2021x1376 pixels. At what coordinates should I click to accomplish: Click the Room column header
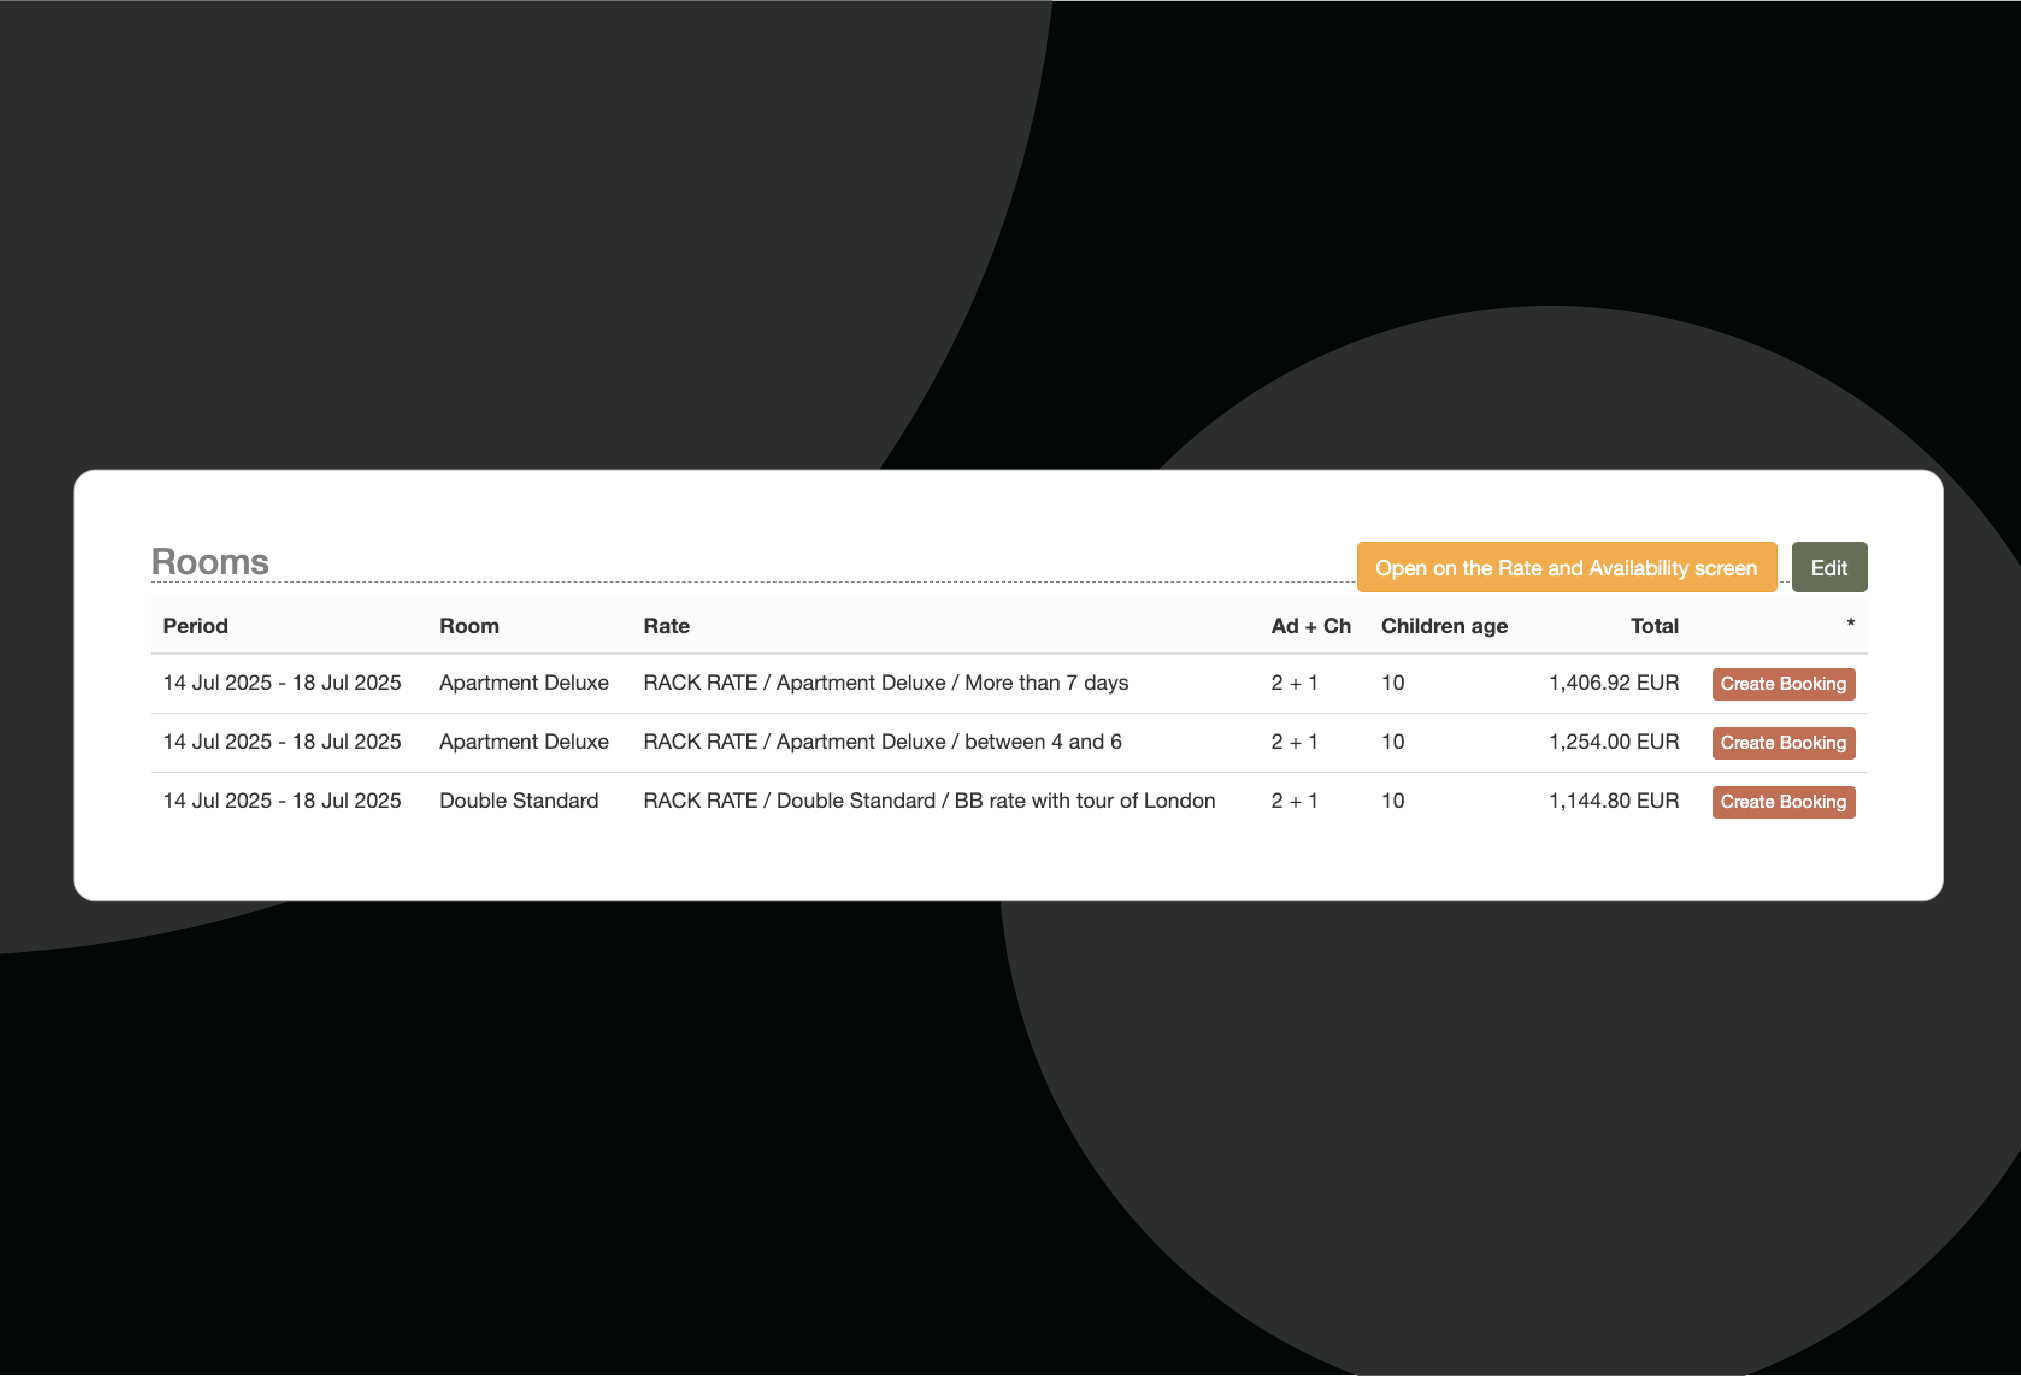coord(468,626)
